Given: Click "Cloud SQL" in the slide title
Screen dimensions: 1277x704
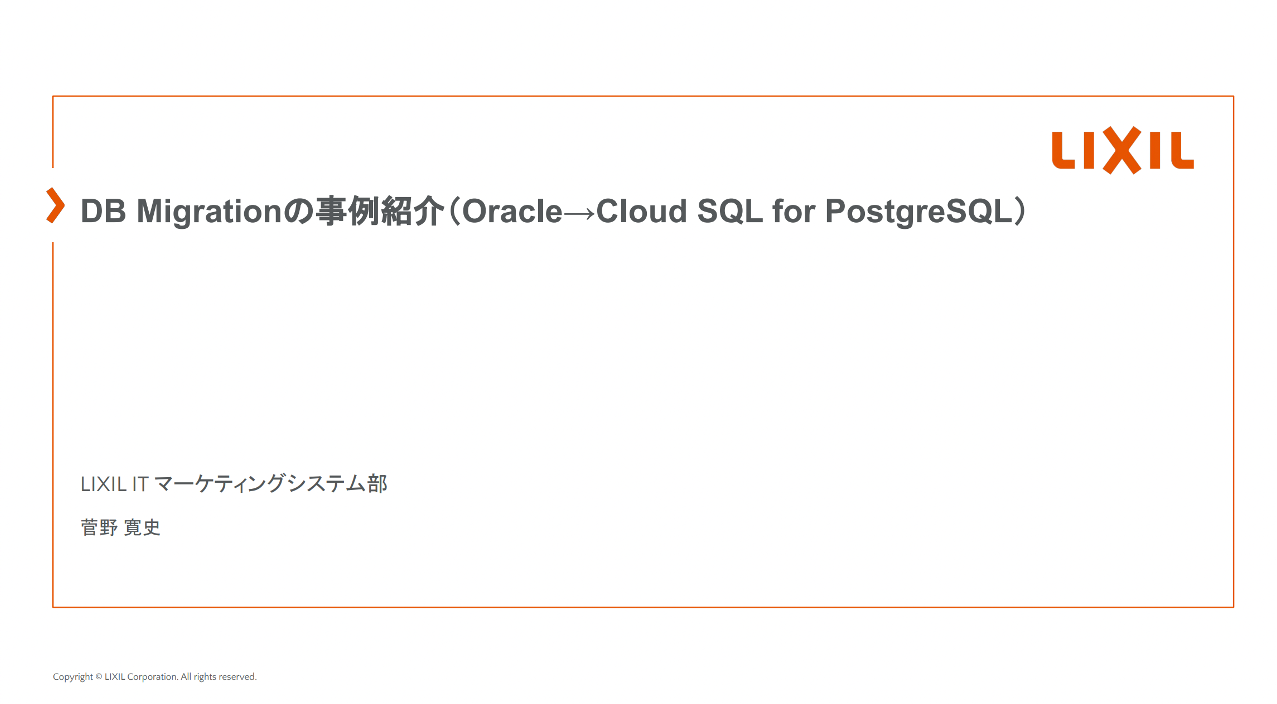Looking at the screenshot, I should (x=679, y=212).
